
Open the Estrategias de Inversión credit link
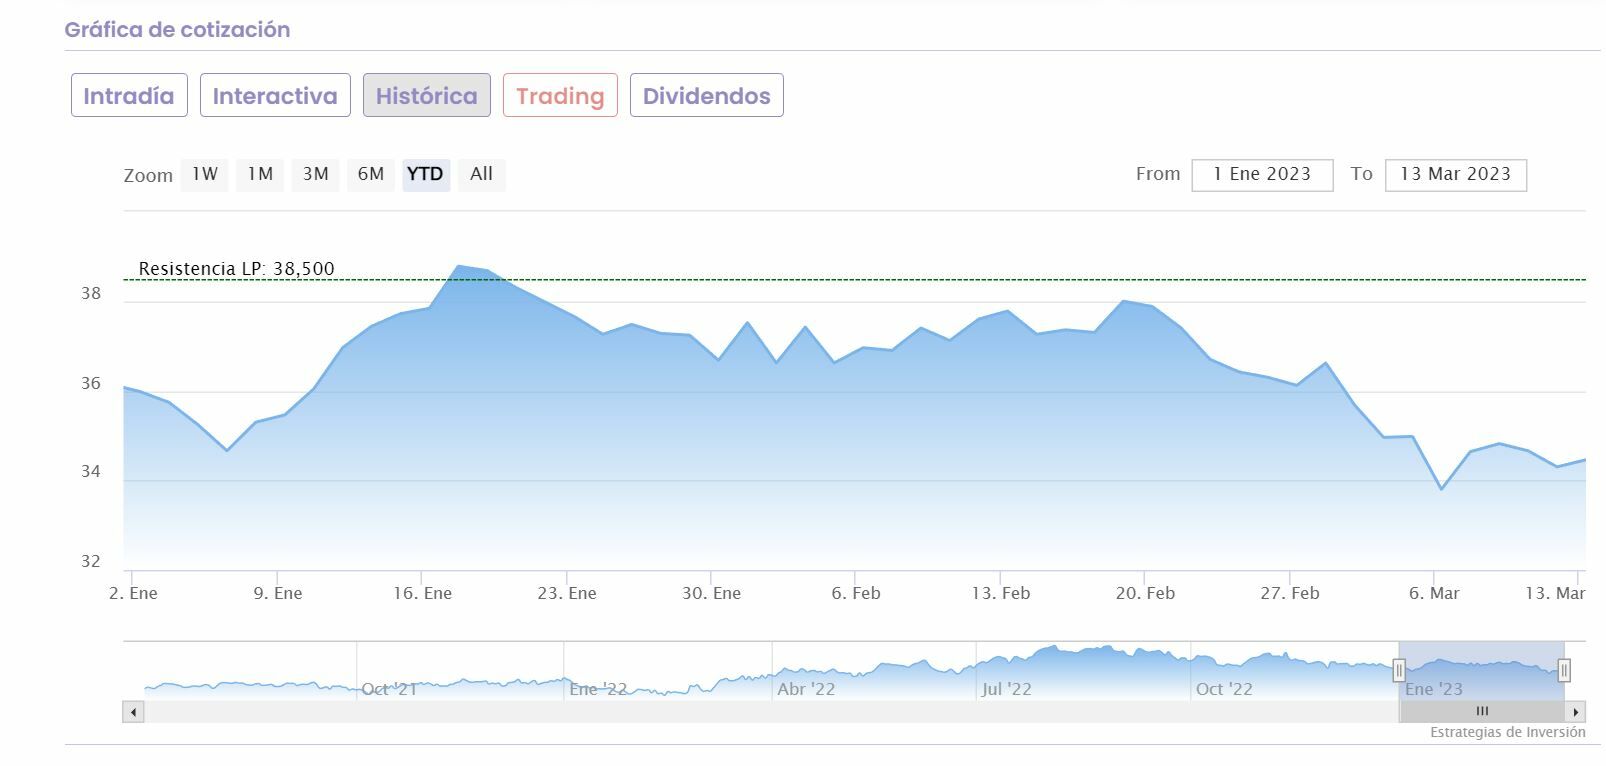point(1507,733)
